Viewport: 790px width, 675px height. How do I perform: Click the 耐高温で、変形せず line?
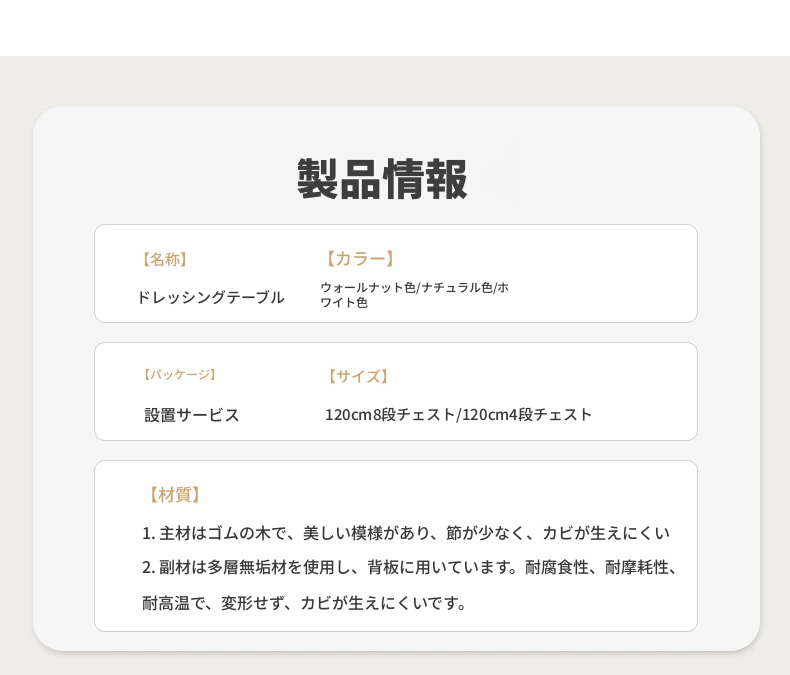click(x=304, y=603)
